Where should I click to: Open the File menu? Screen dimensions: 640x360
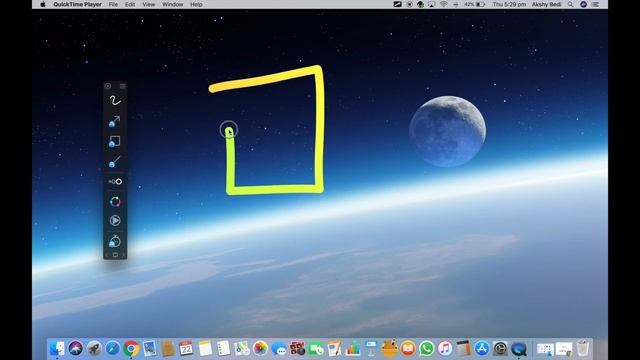point(113,4)
